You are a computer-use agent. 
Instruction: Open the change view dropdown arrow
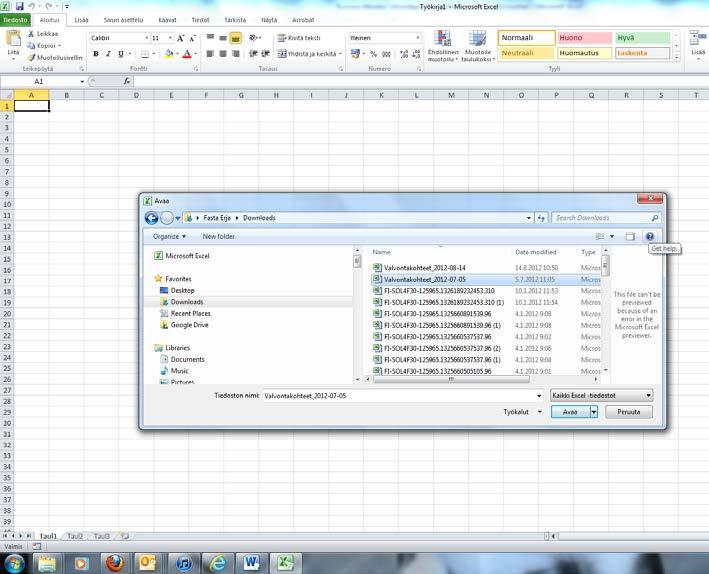pyautogui.click(x=612, y=237)
